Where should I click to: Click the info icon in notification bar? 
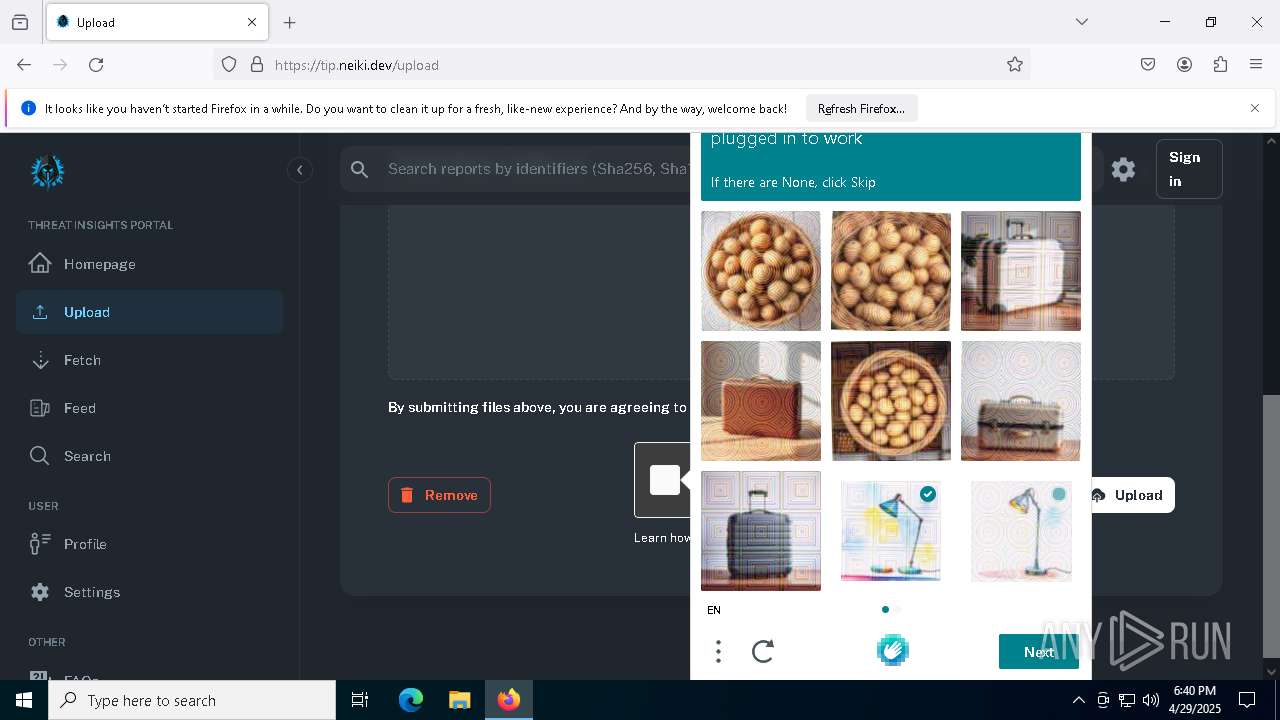pyautogui.click(x=28, y=108)
